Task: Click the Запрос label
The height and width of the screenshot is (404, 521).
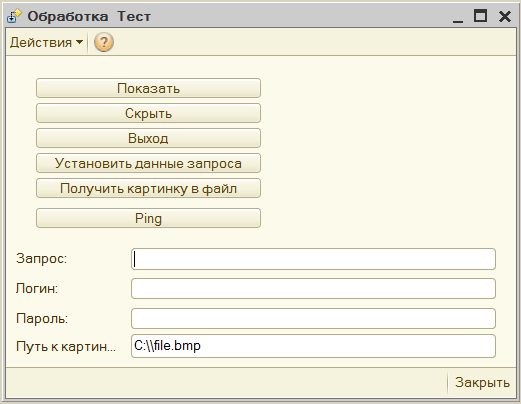Action: pos(42,258)
